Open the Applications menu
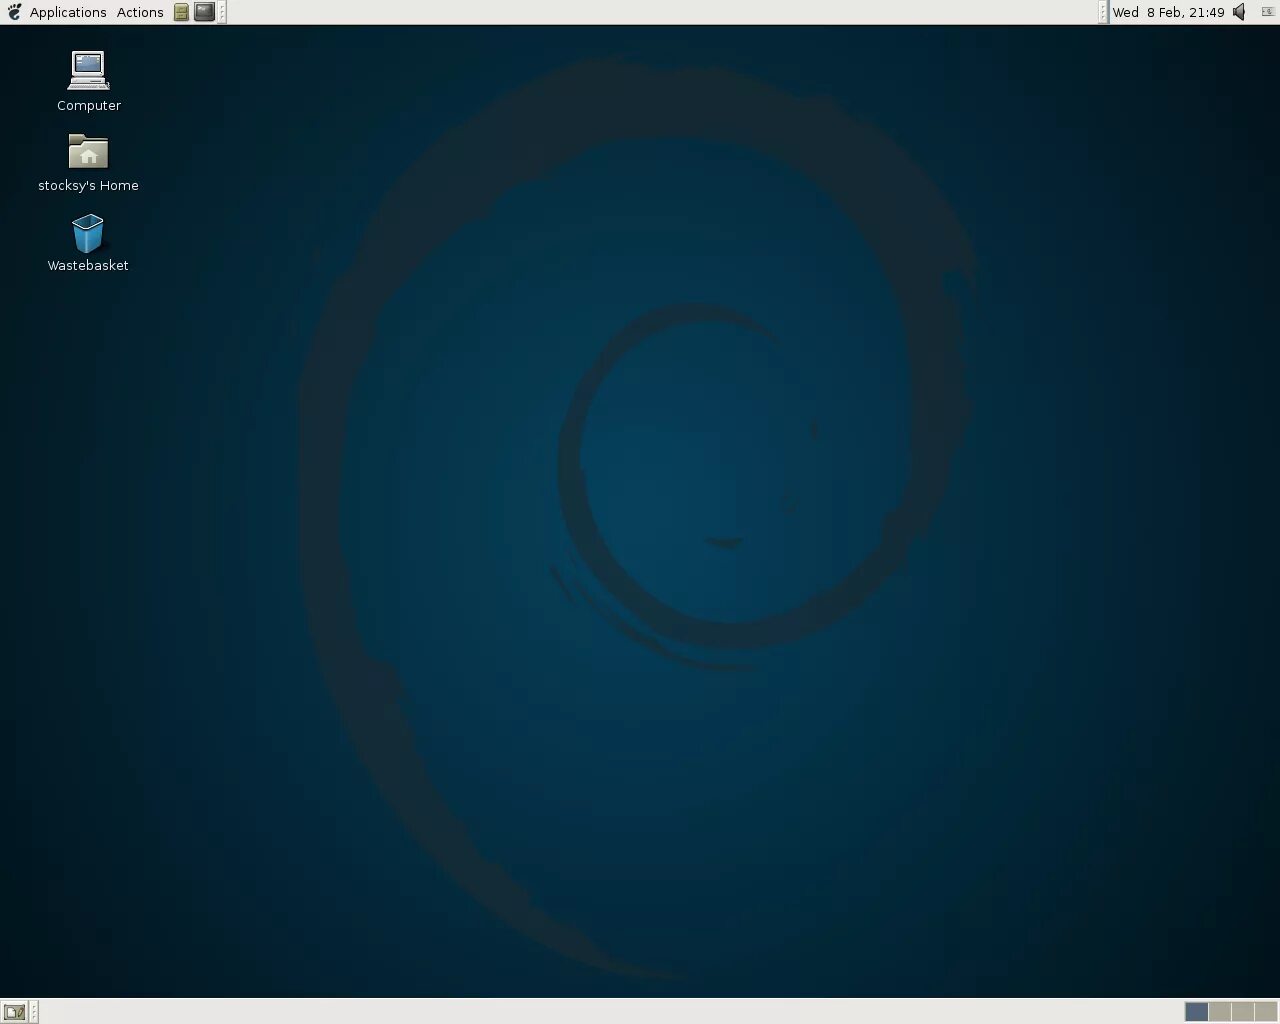The image size is (1280, 1024). [68, 12]
